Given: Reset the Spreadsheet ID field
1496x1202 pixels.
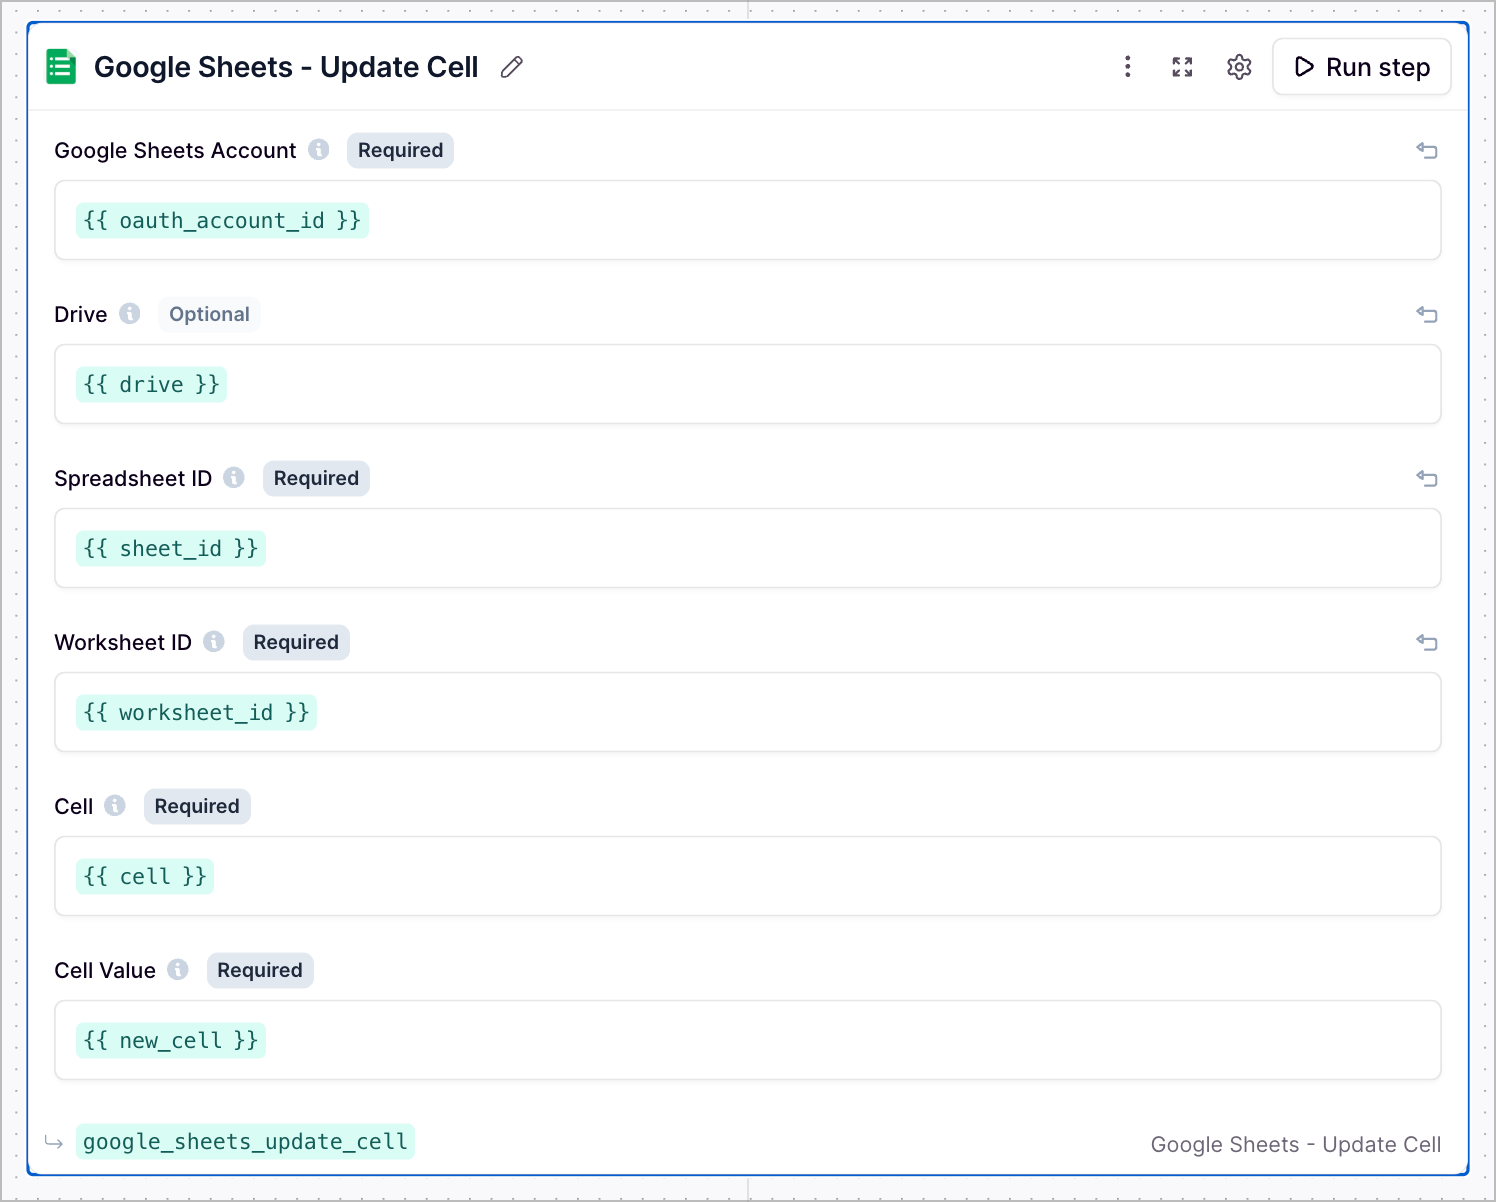Looking at the screenshot, I should tap(1427, 479).
